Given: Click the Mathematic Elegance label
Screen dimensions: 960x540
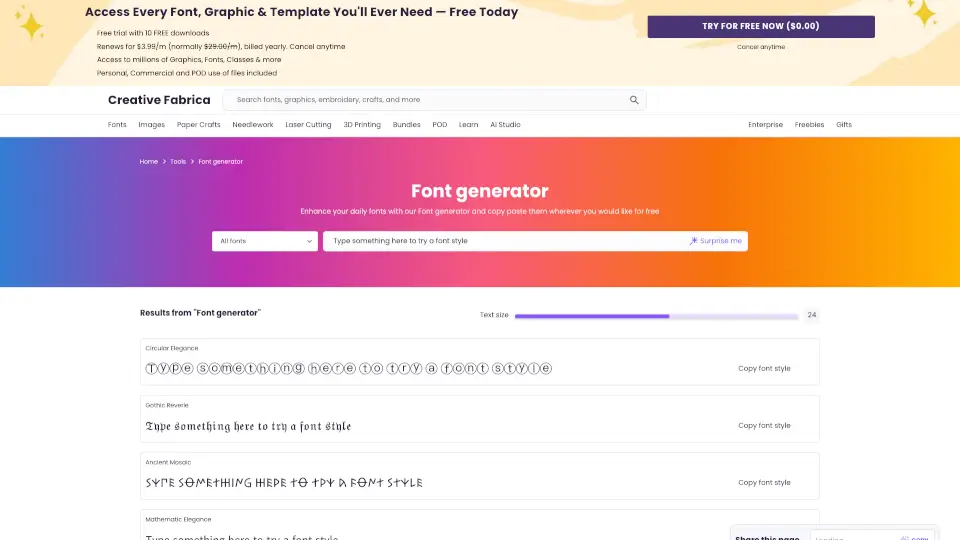Looking at the screenshot, I should coord(178,519).
